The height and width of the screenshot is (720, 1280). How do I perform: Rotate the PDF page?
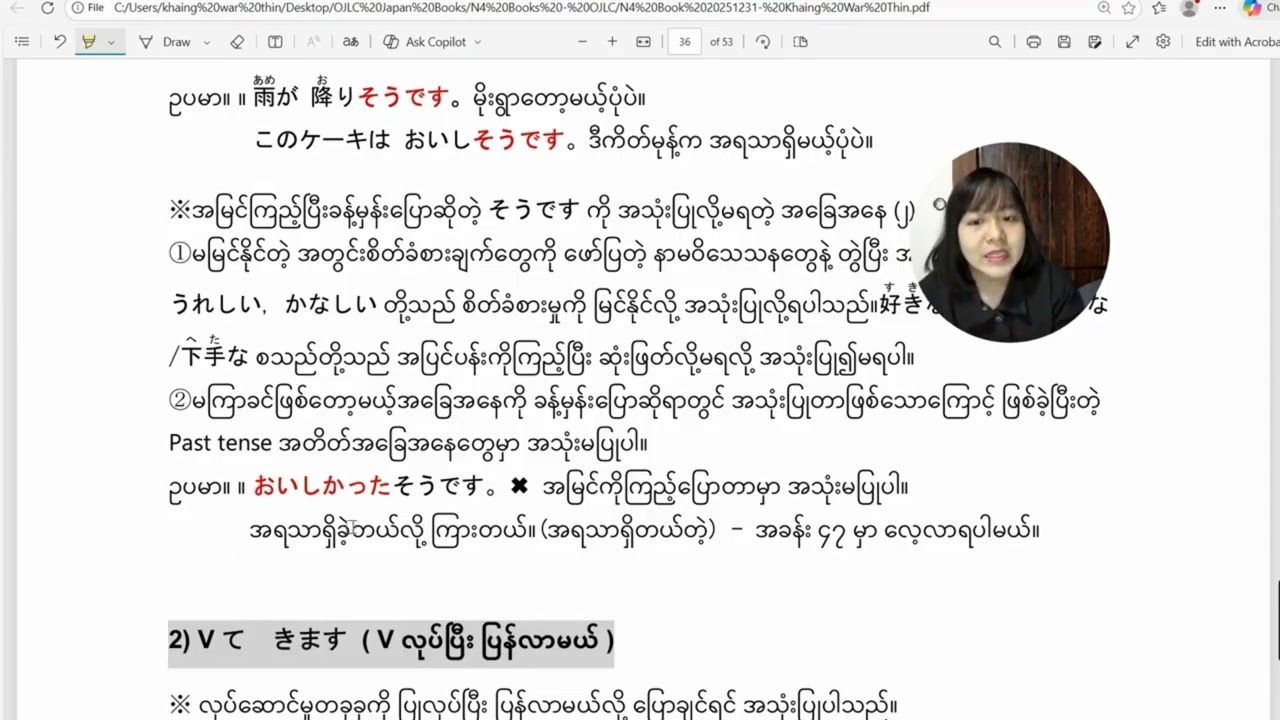tap(763, 42)
